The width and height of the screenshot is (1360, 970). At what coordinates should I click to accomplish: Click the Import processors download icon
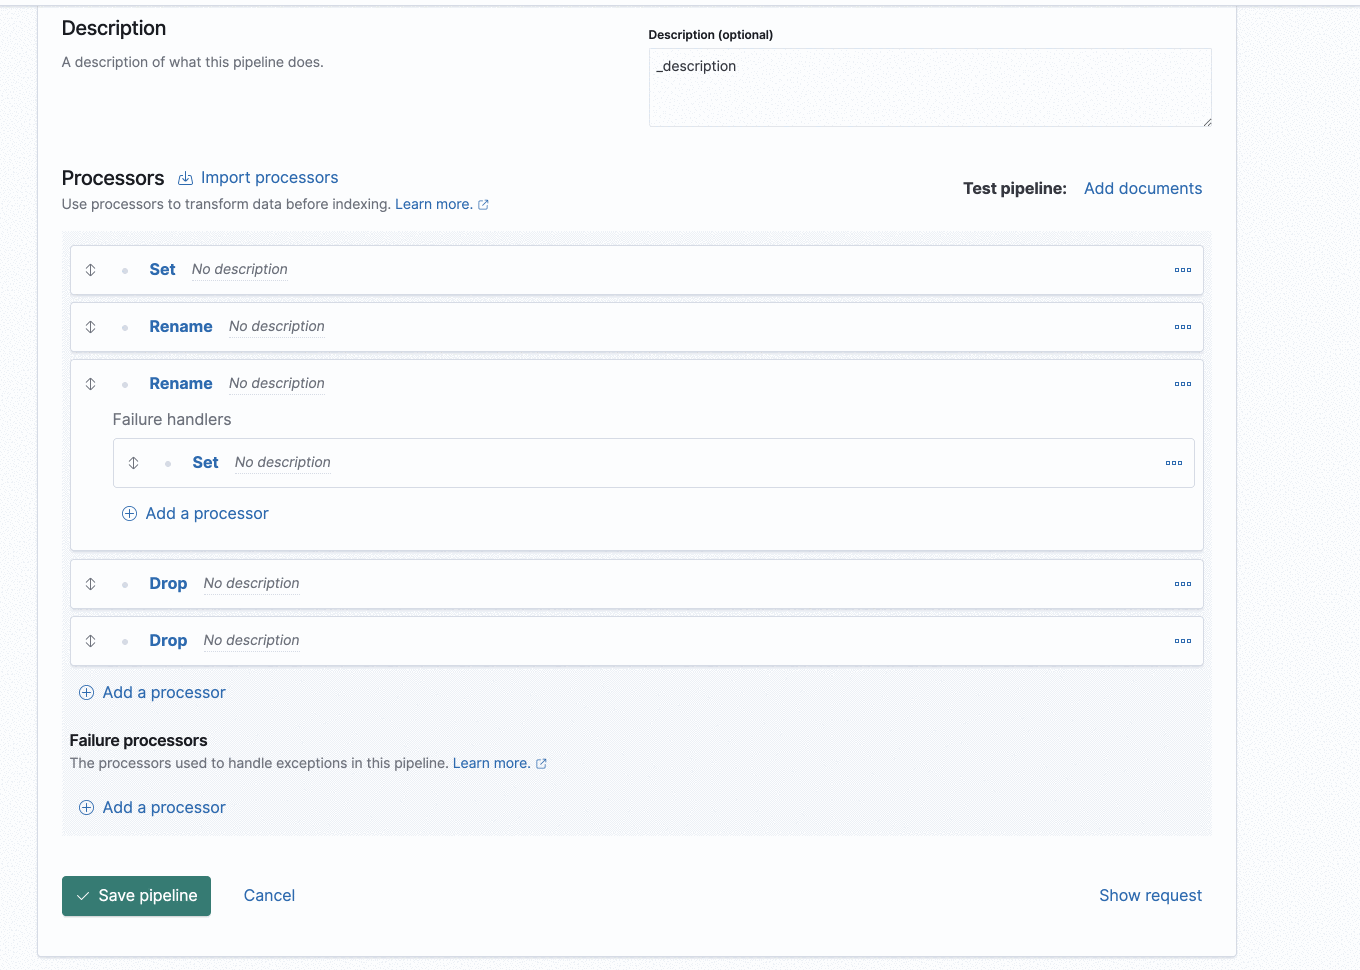point(185,179)
